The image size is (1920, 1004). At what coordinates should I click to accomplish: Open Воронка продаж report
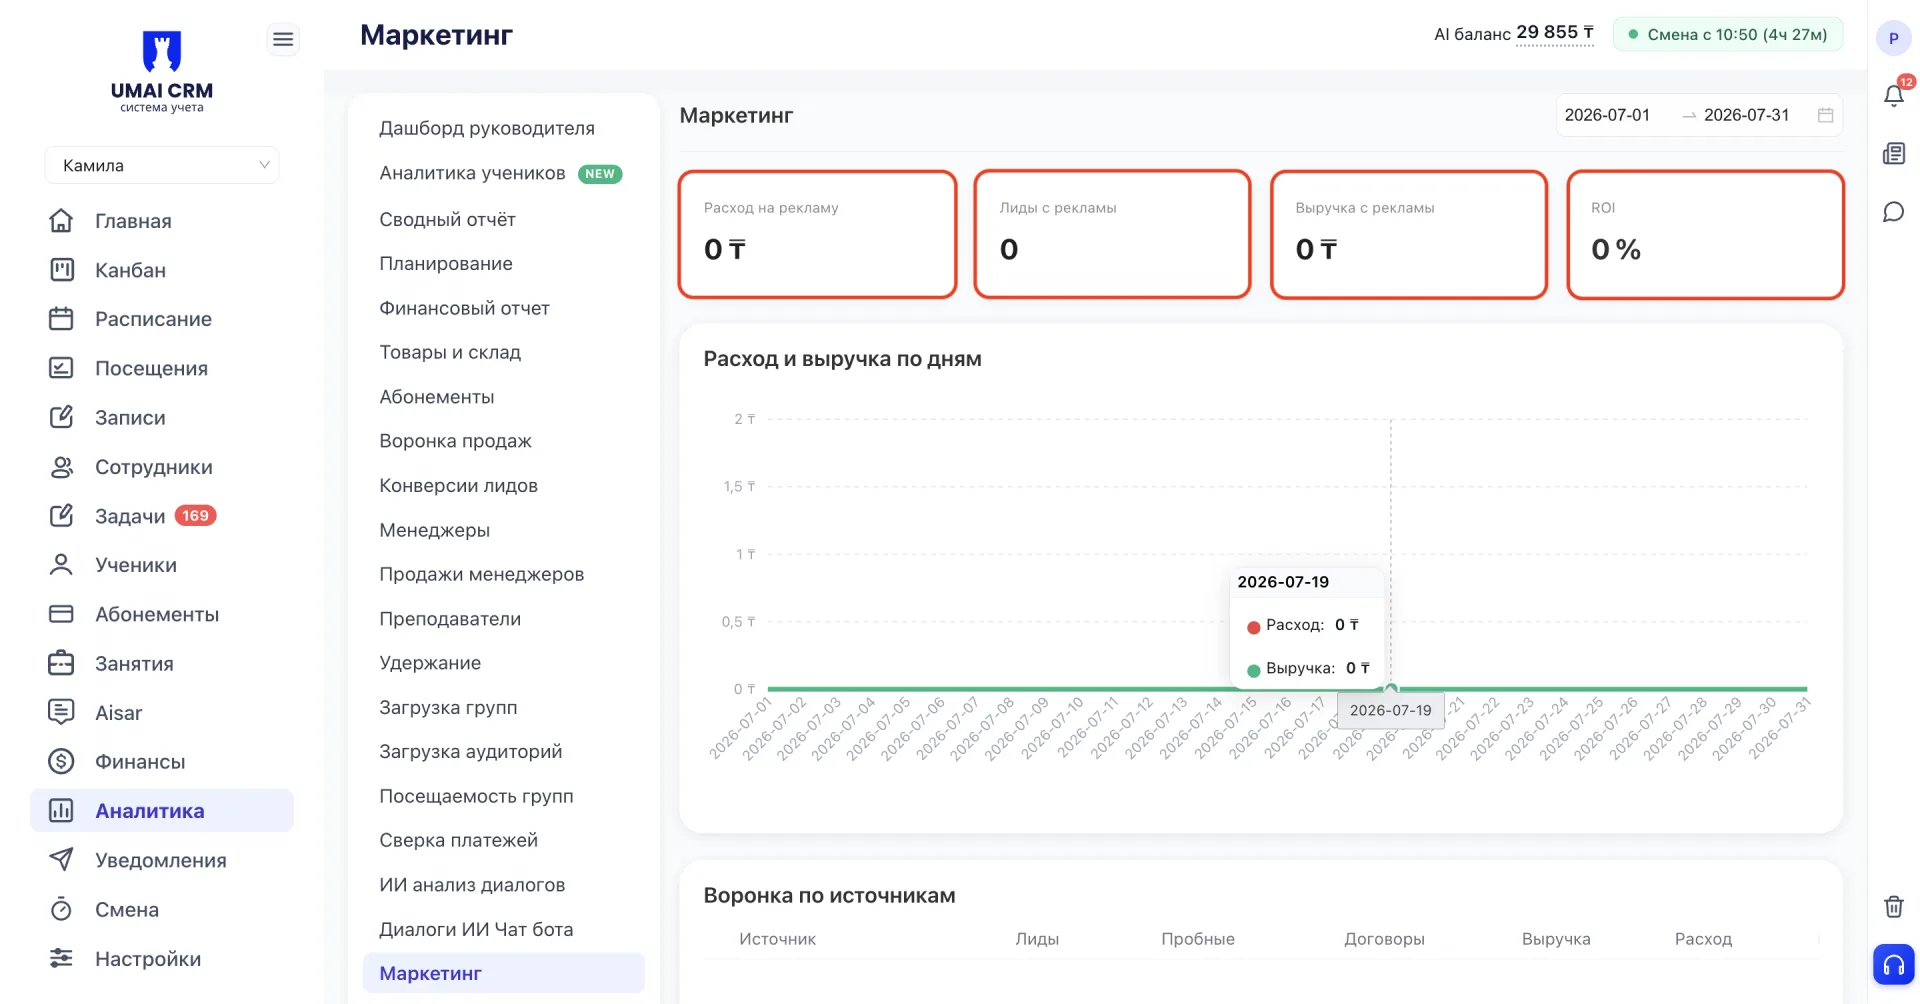(455, 441)
